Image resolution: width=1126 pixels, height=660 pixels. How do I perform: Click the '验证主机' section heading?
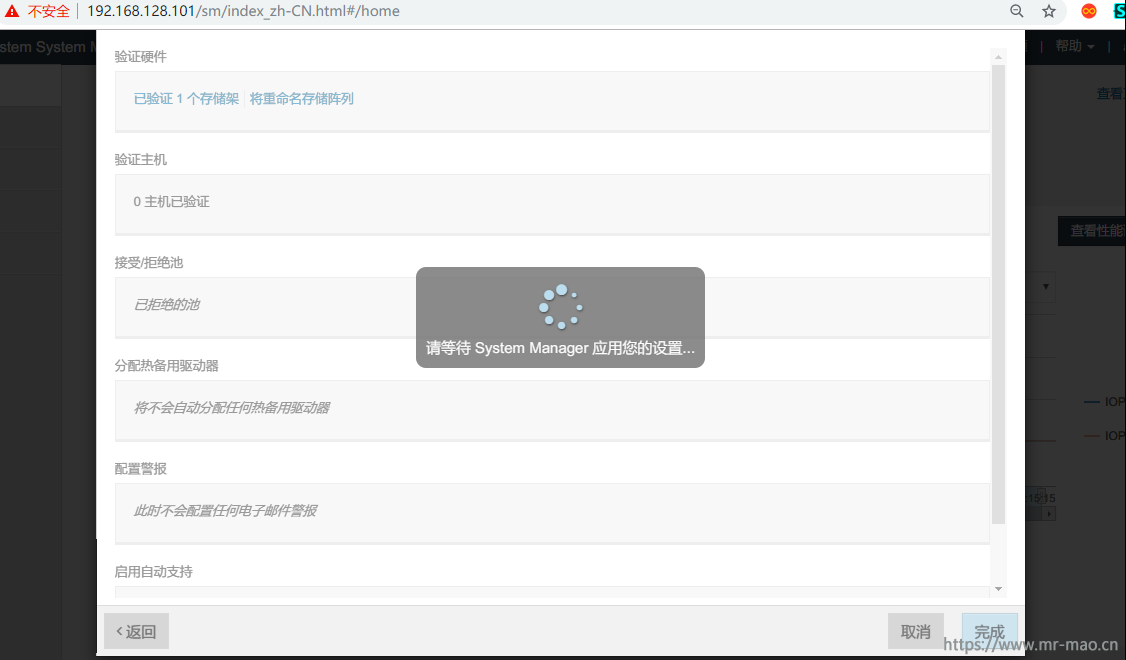click(141, 159)
